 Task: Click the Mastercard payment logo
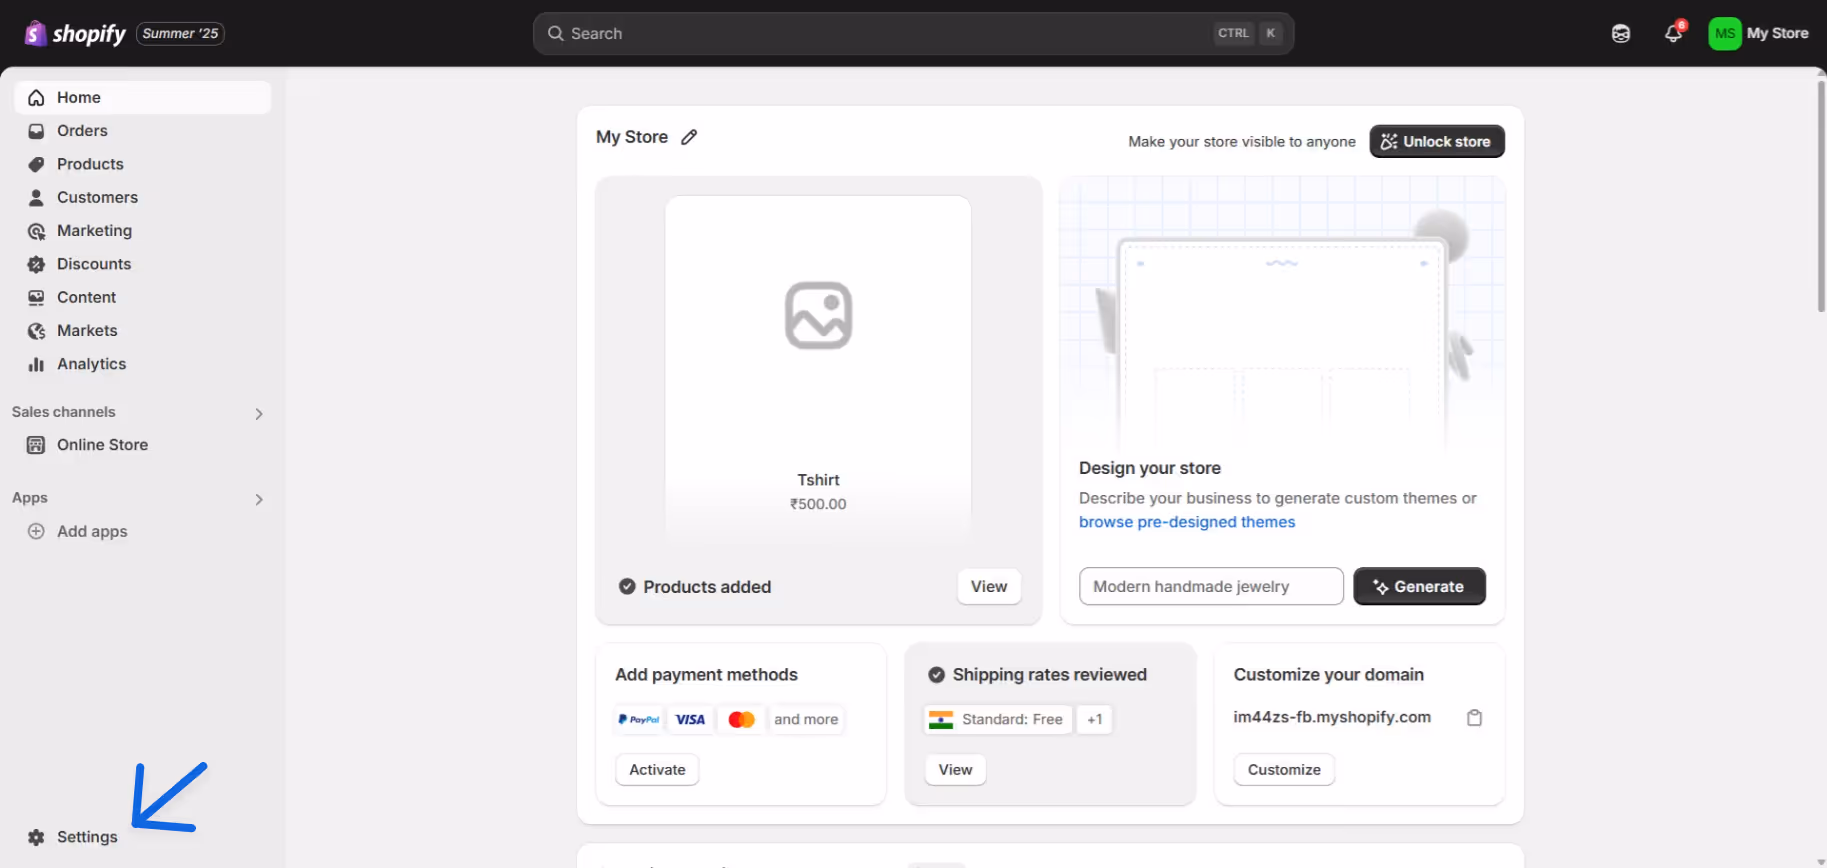741,720
